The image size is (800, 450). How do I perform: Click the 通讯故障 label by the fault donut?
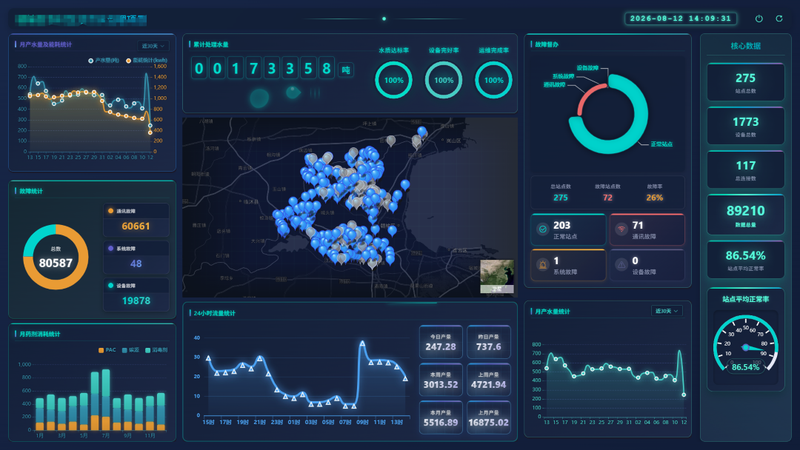pos(554,85)
